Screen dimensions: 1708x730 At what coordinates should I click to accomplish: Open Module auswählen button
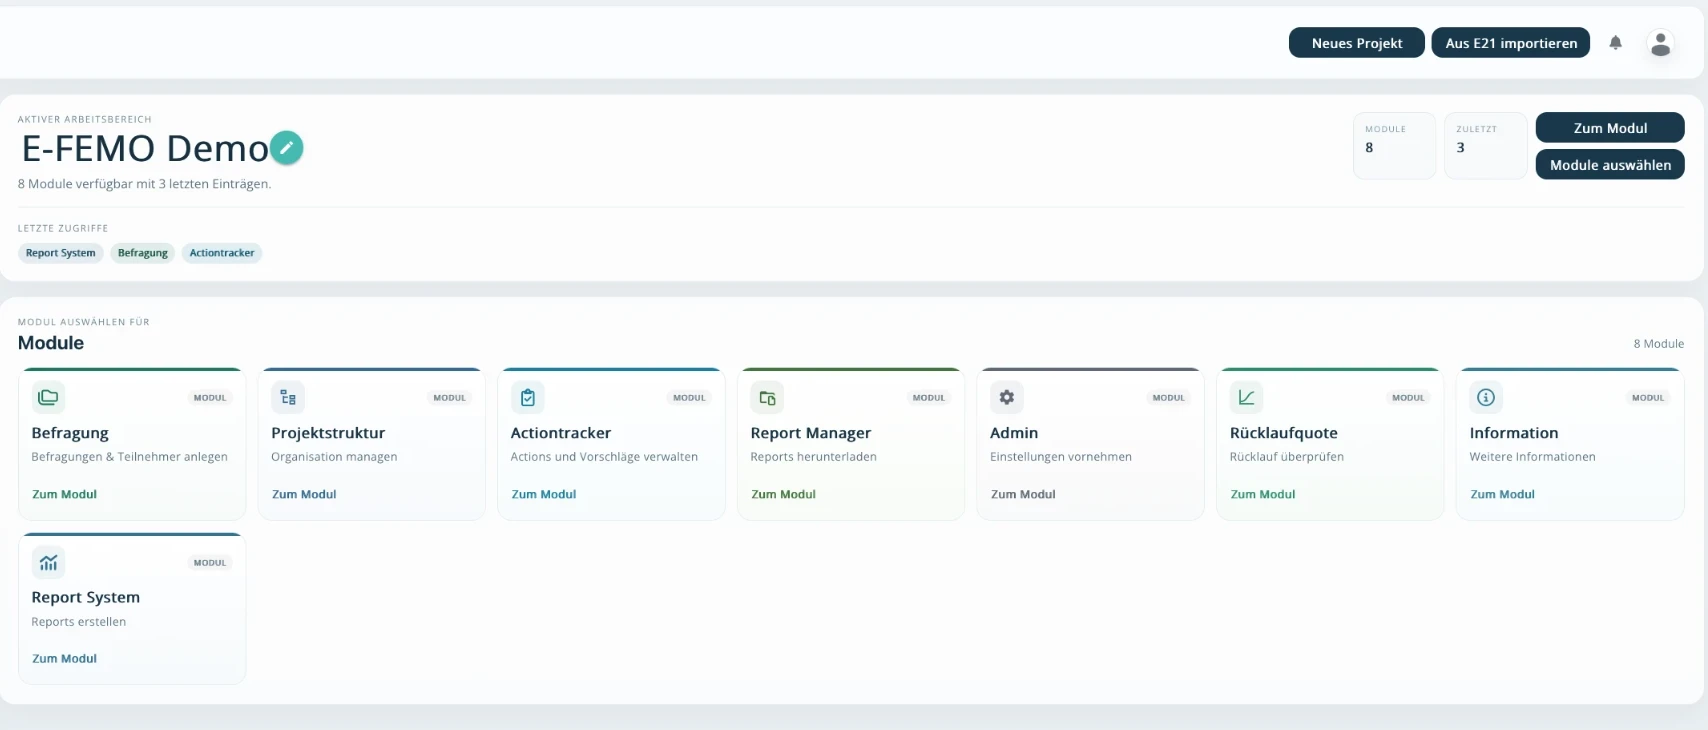click(x=1610, y=165)
